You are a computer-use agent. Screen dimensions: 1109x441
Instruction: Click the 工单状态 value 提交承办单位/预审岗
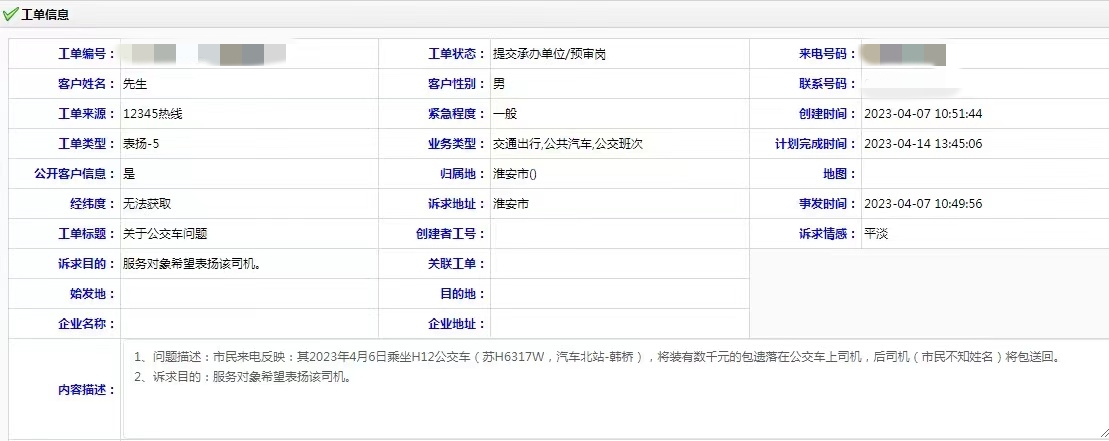pos(550,54)
